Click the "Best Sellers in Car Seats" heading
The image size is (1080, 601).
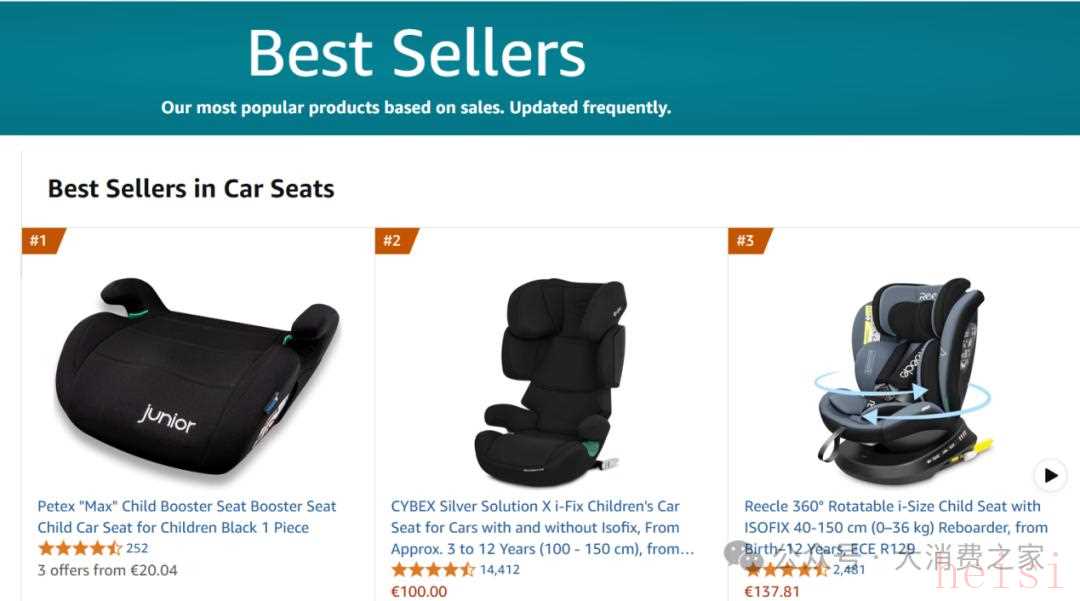coord(191,188)
